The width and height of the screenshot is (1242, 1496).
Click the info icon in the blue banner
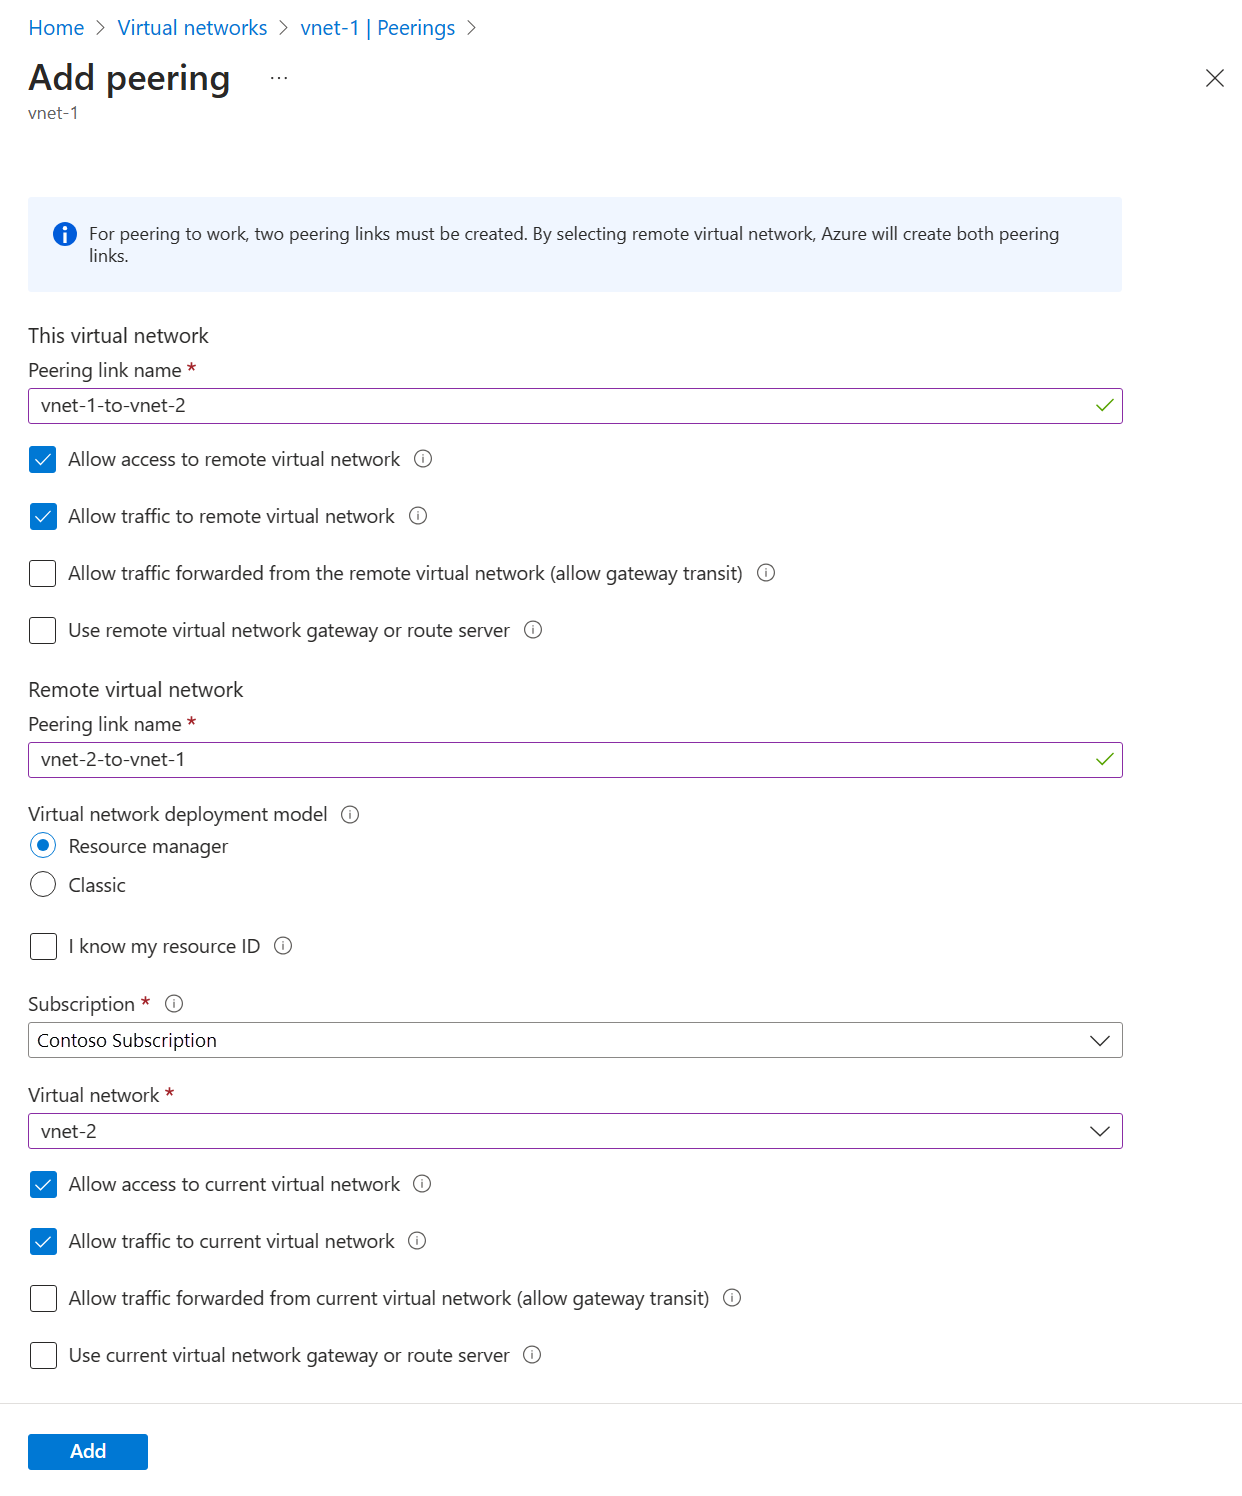coord(64,234)
